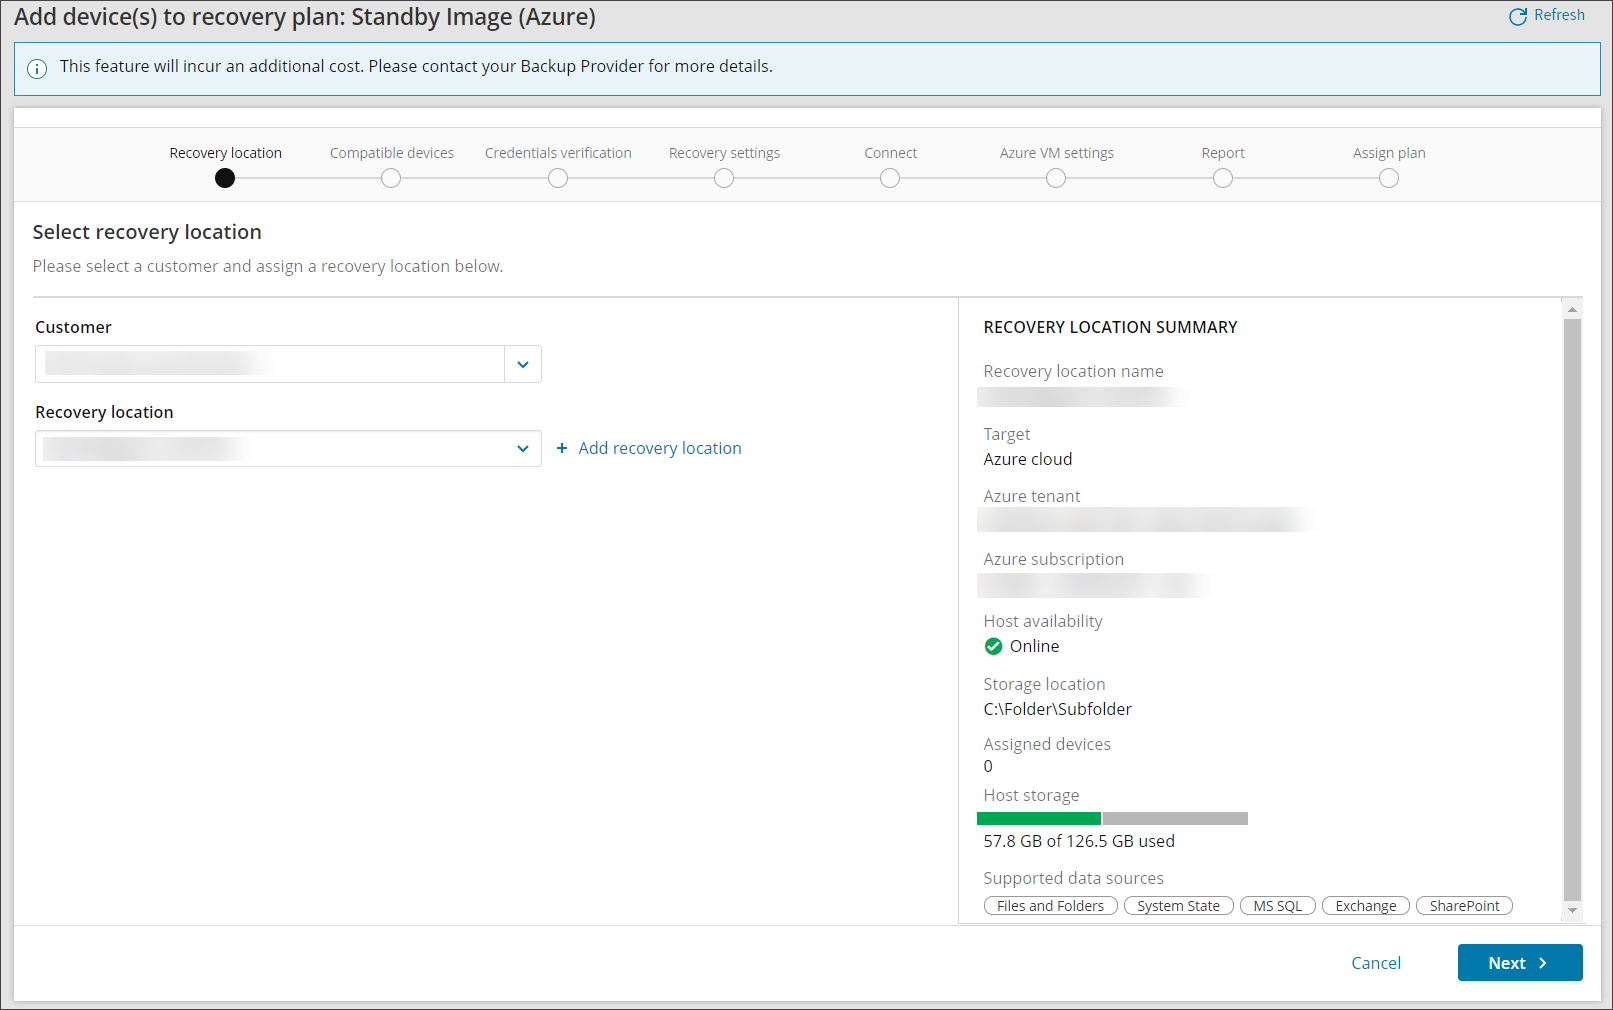Click the Azure VM settings step circle
This screenshot has height=1010, width=1613.
tap(1056, 178)
